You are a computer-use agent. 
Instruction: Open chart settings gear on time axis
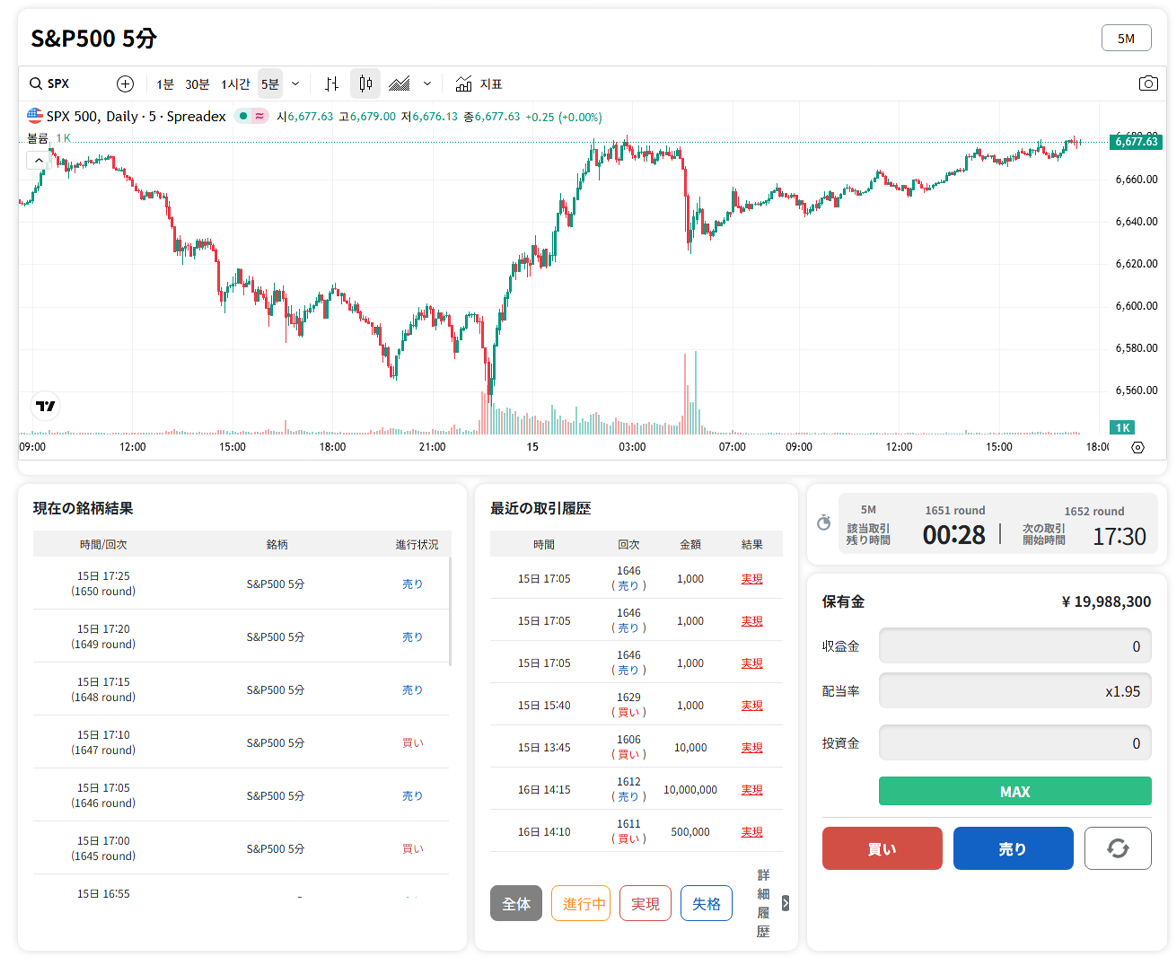1137,447
